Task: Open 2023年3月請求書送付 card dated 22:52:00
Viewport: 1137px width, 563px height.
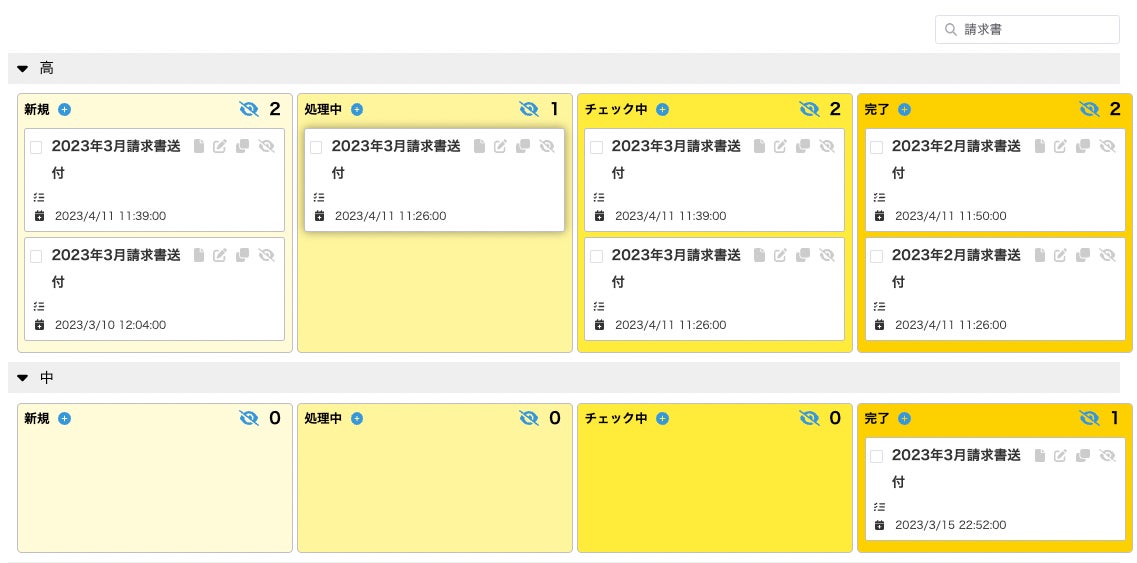Action: (x=956, y=469)
